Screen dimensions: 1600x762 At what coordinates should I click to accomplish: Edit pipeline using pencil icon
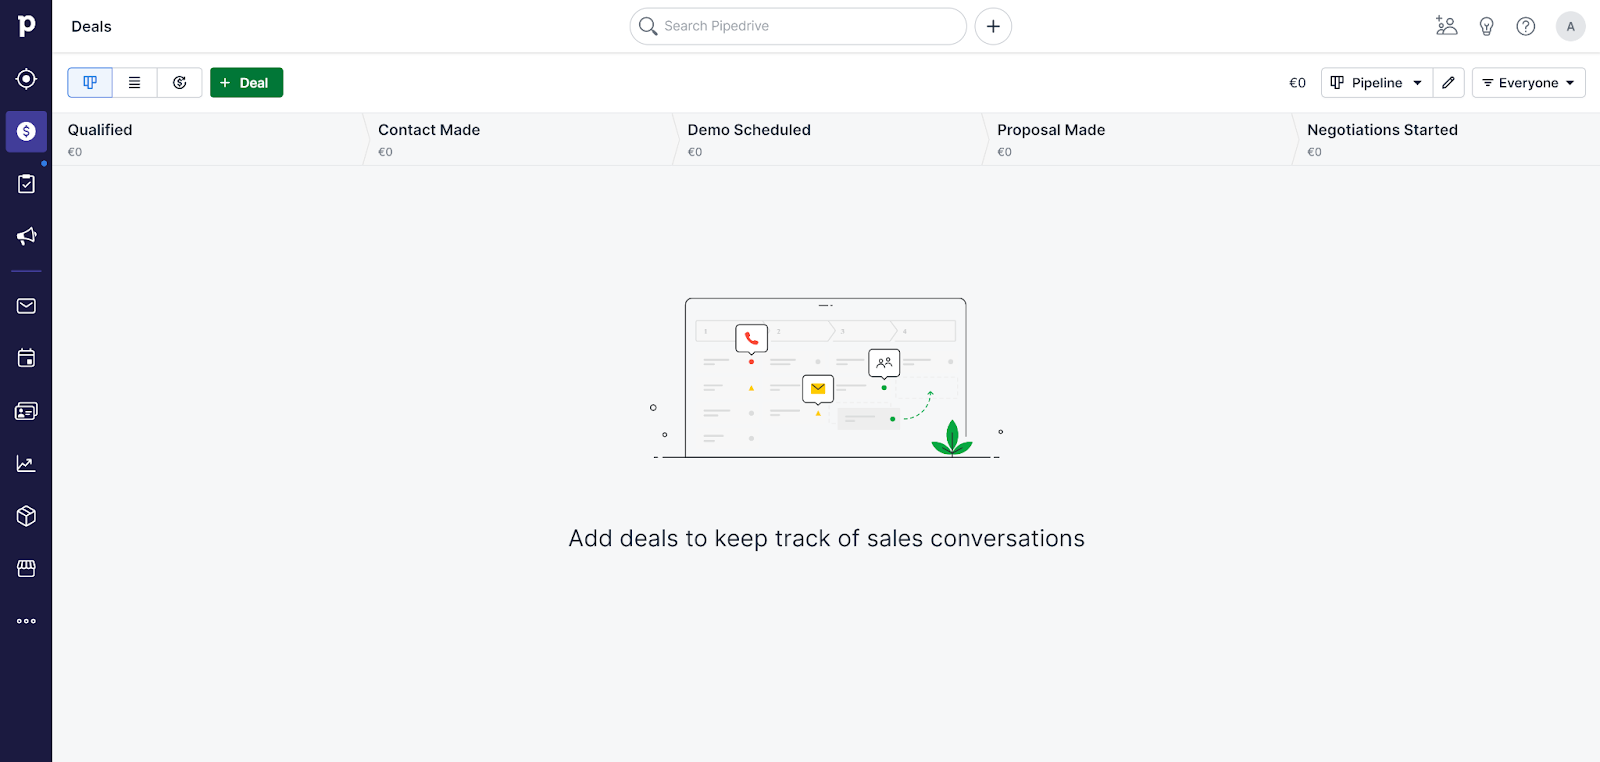click(x=1448, y=83)
